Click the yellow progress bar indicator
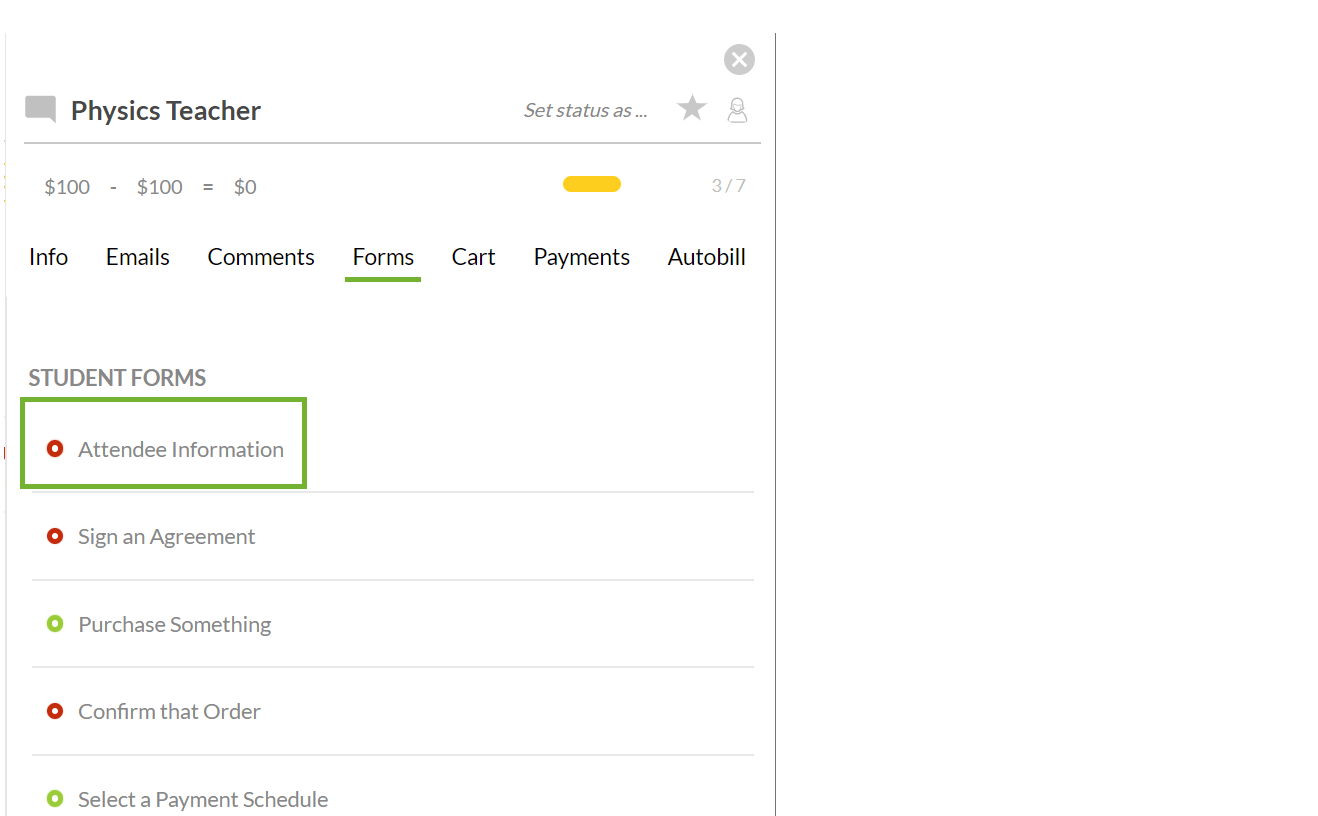The height and width of the screenshot is (816, 1318). [592, 184]
